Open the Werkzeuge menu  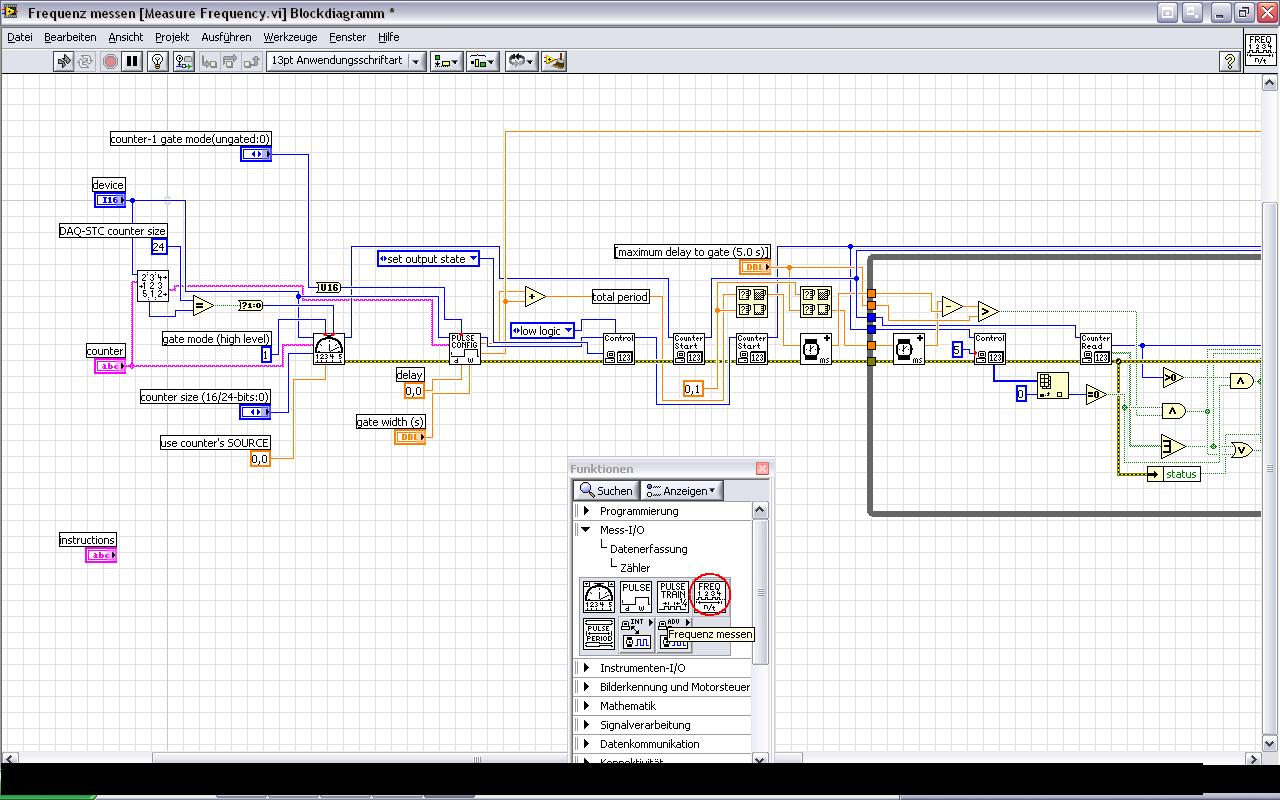(290, 37)
